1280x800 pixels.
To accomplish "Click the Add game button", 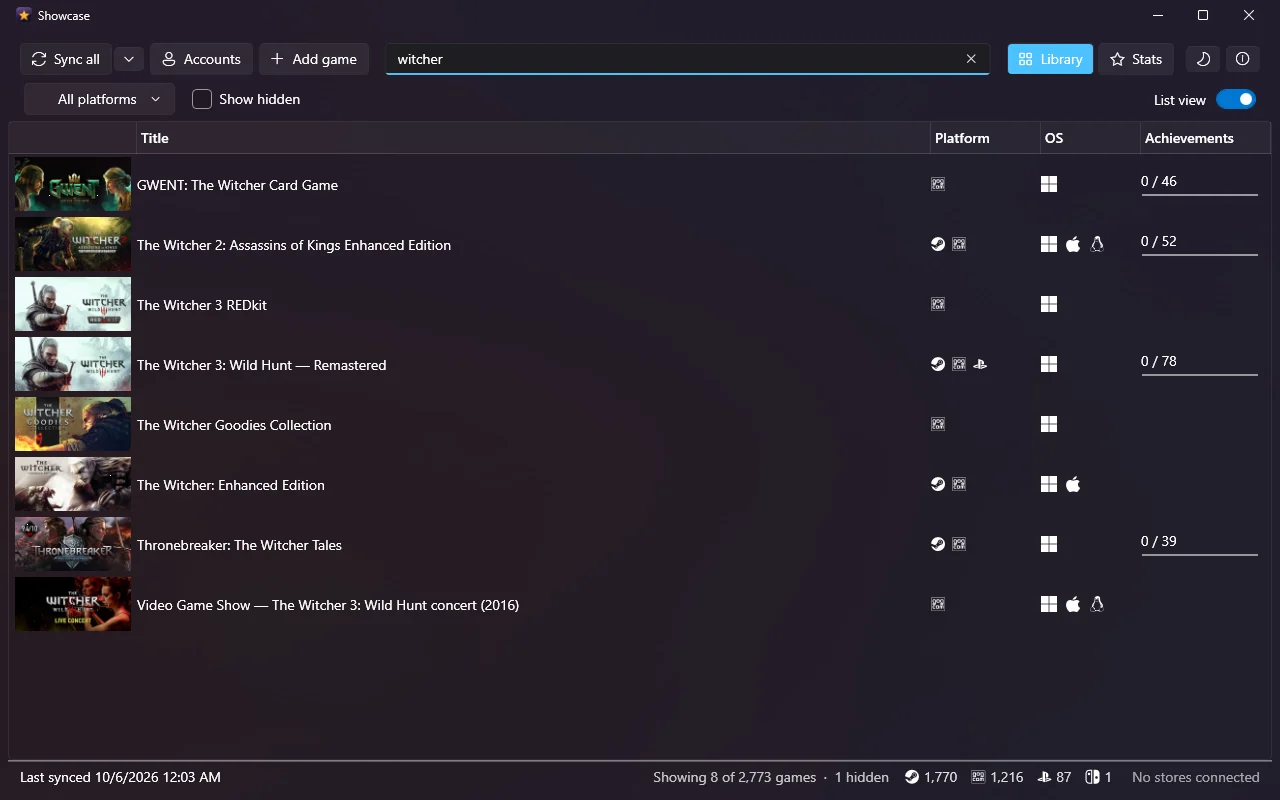I will click(x=314, y=59).
